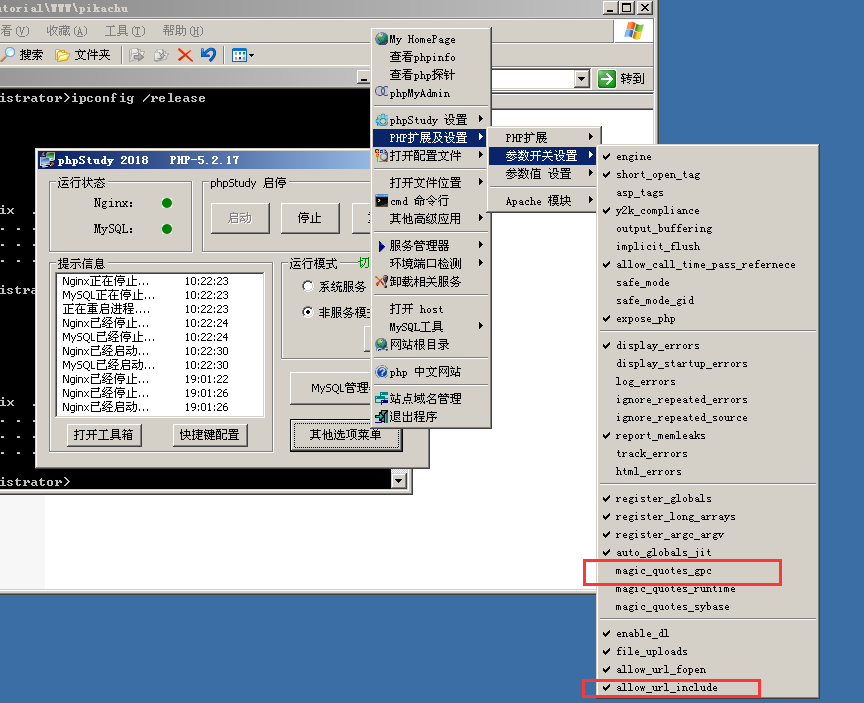864x703 pixels.
Task: Click the 卸载相关服务 uninstall icon
Action: point(381,281)
